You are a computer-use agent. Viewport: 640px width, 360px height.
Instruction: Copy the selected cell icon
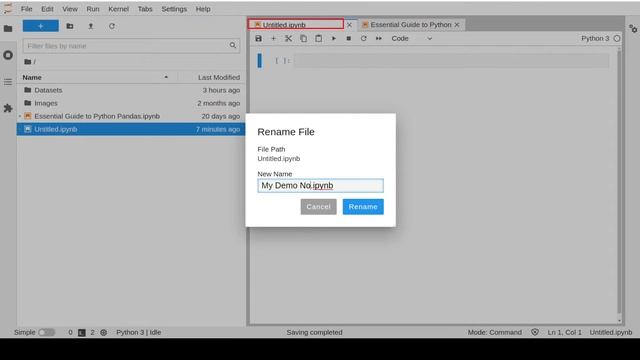(303, 38)
